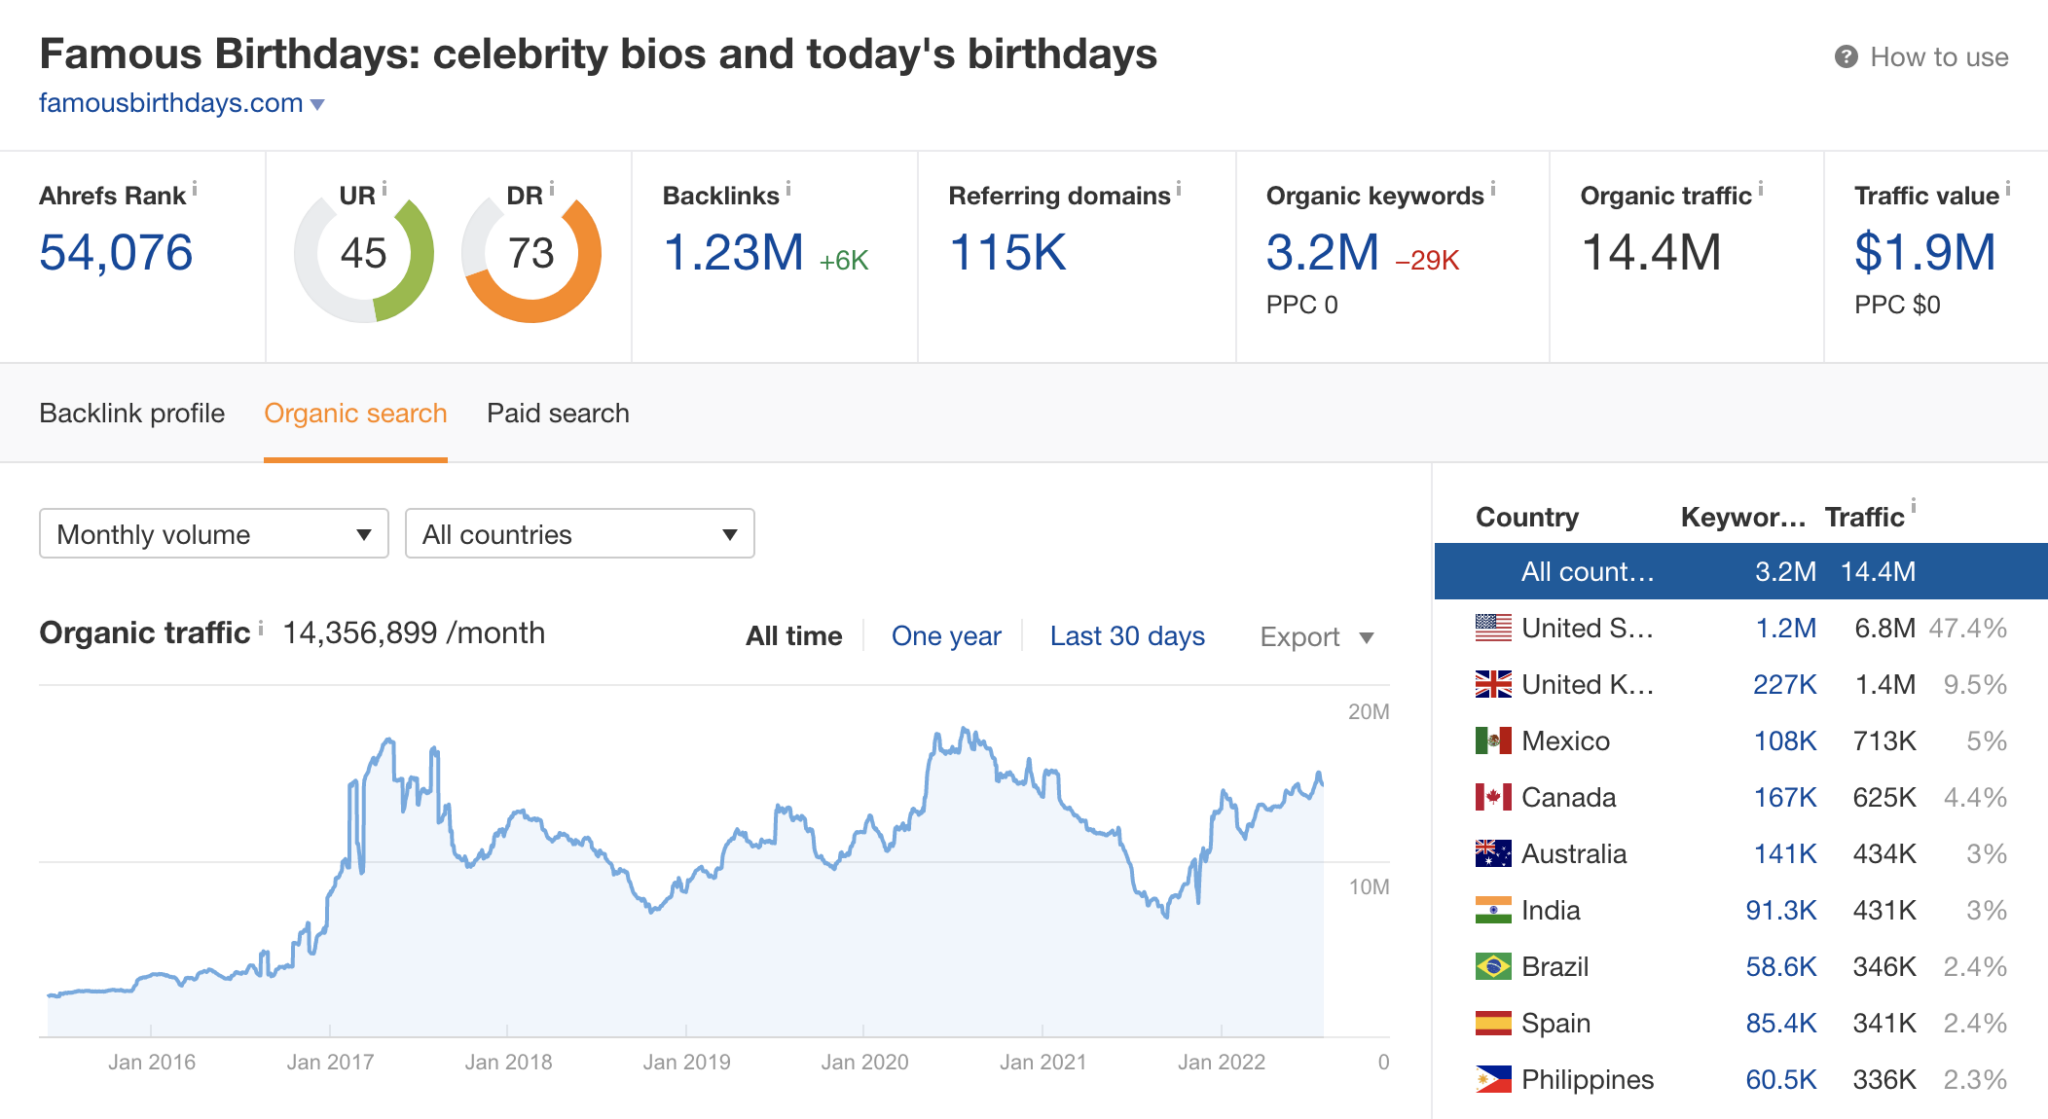Click the 14,356,899 /month traffic figure
This screenshot has height=1119, width=2048.
[414, 633]
